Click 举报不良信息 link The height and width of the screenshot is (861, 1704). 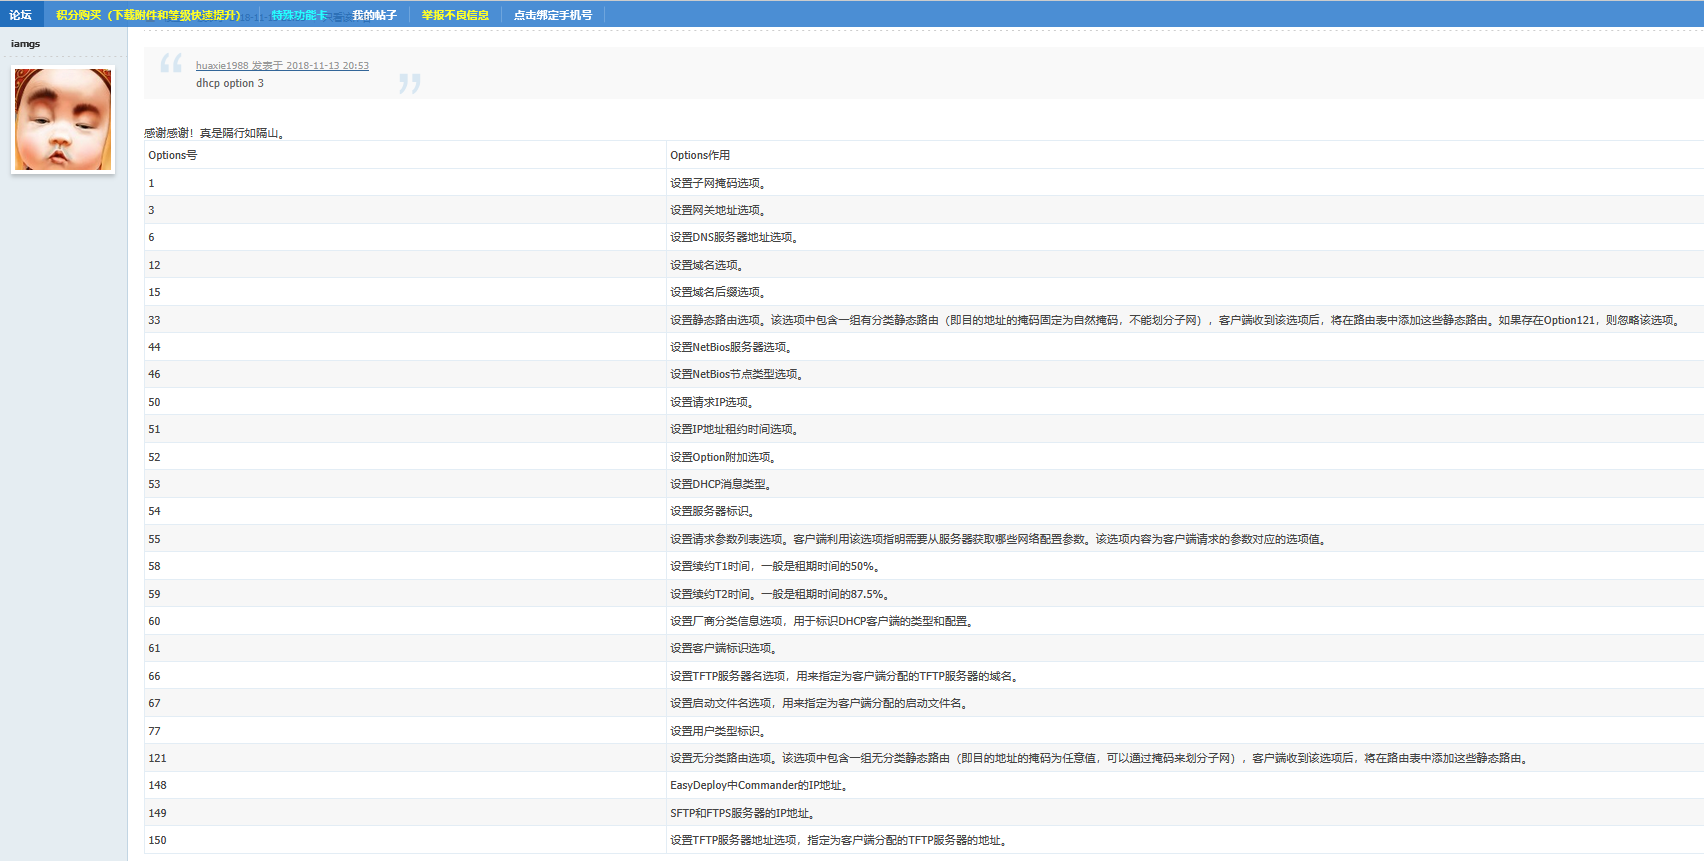point(455,15)
